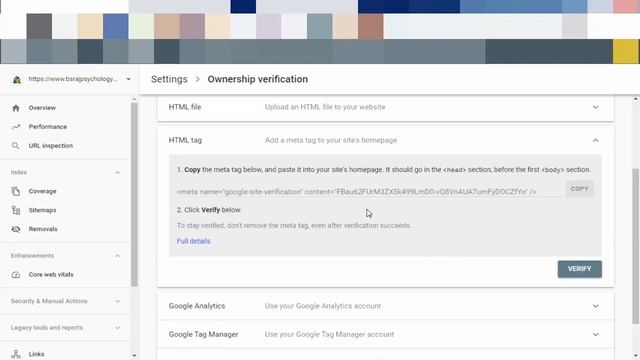Click the VERIFY button
The width and height of the screenshot is (640, 360).
[x=580, y=269]
